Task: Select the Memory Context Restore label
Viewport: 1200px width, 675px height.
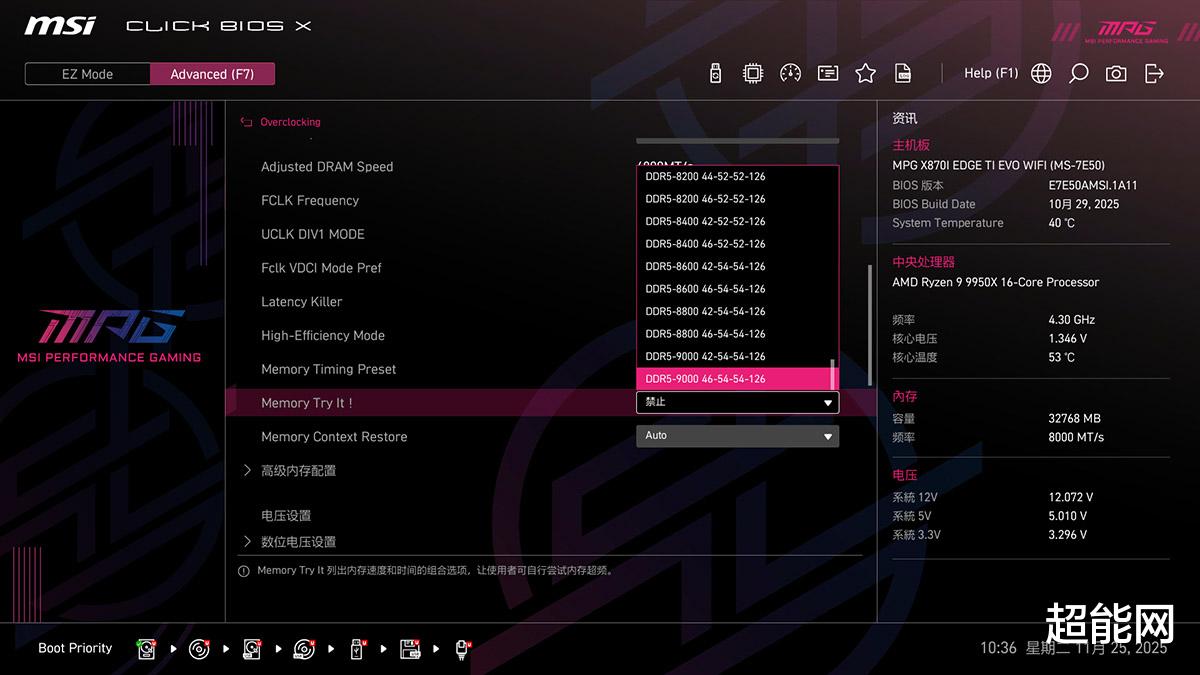Action: pos(334,437)
